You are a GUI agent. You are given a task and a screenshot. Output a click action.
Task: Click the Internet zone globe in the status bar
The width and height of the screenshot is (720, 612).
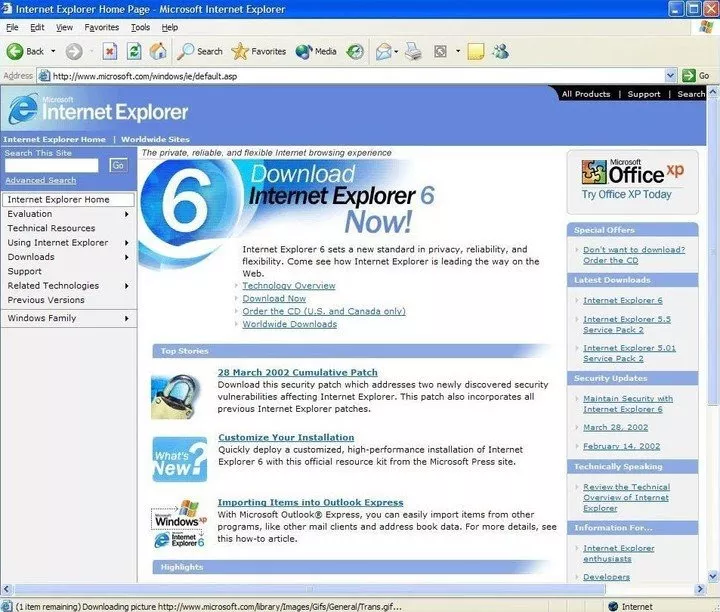click(x=613, y=606)
